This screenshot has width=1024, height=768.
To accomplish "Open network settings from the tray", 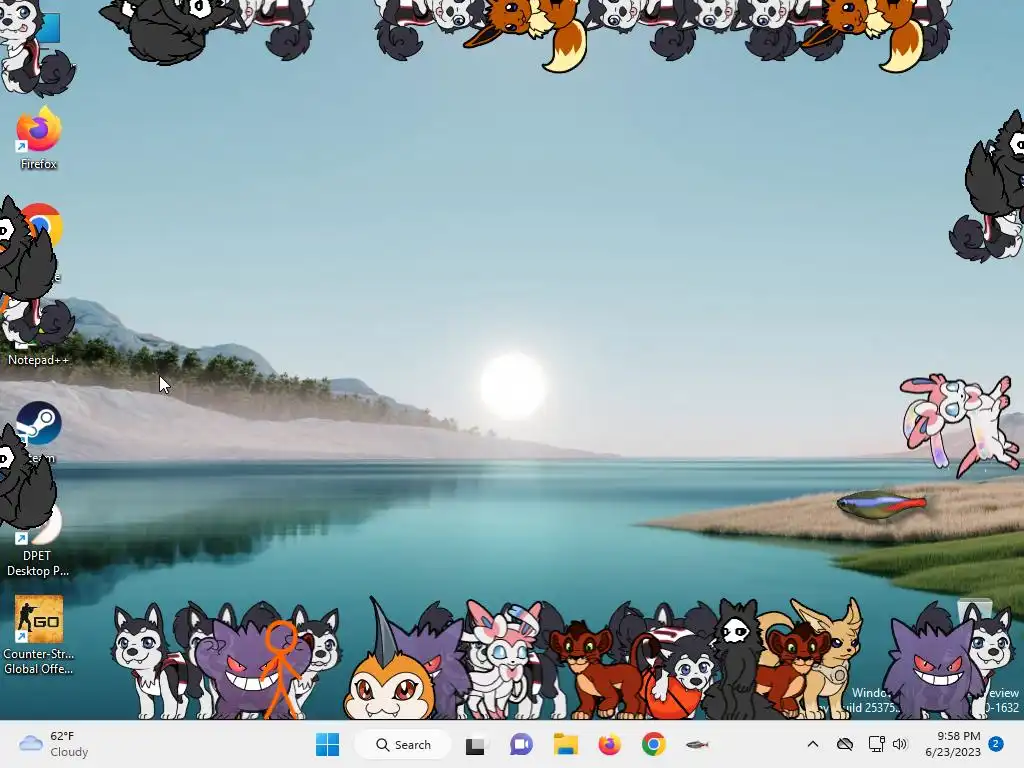I will point(876,744).
